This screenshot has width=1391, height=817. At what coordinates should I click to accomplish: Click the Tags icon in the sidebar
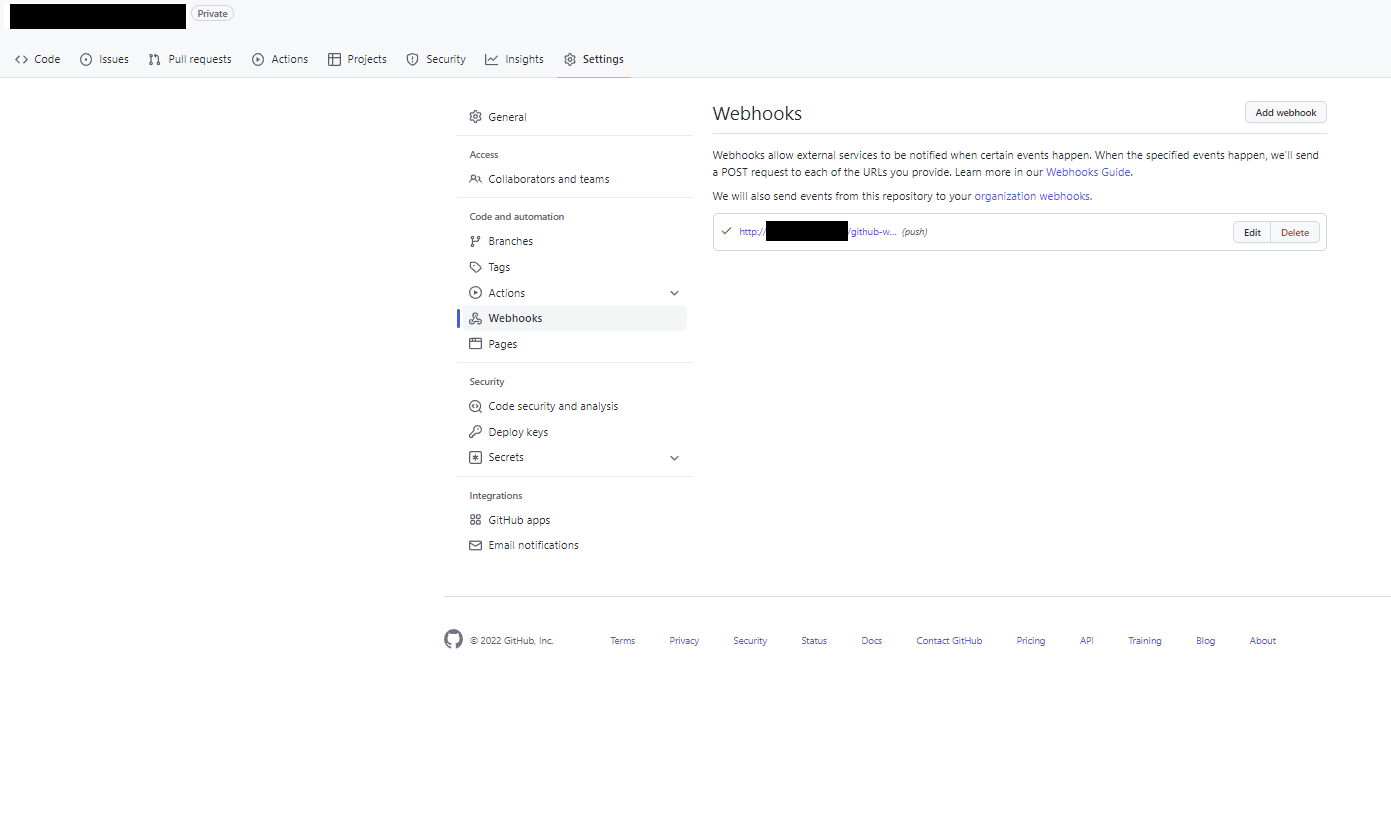tap(476, 267)
